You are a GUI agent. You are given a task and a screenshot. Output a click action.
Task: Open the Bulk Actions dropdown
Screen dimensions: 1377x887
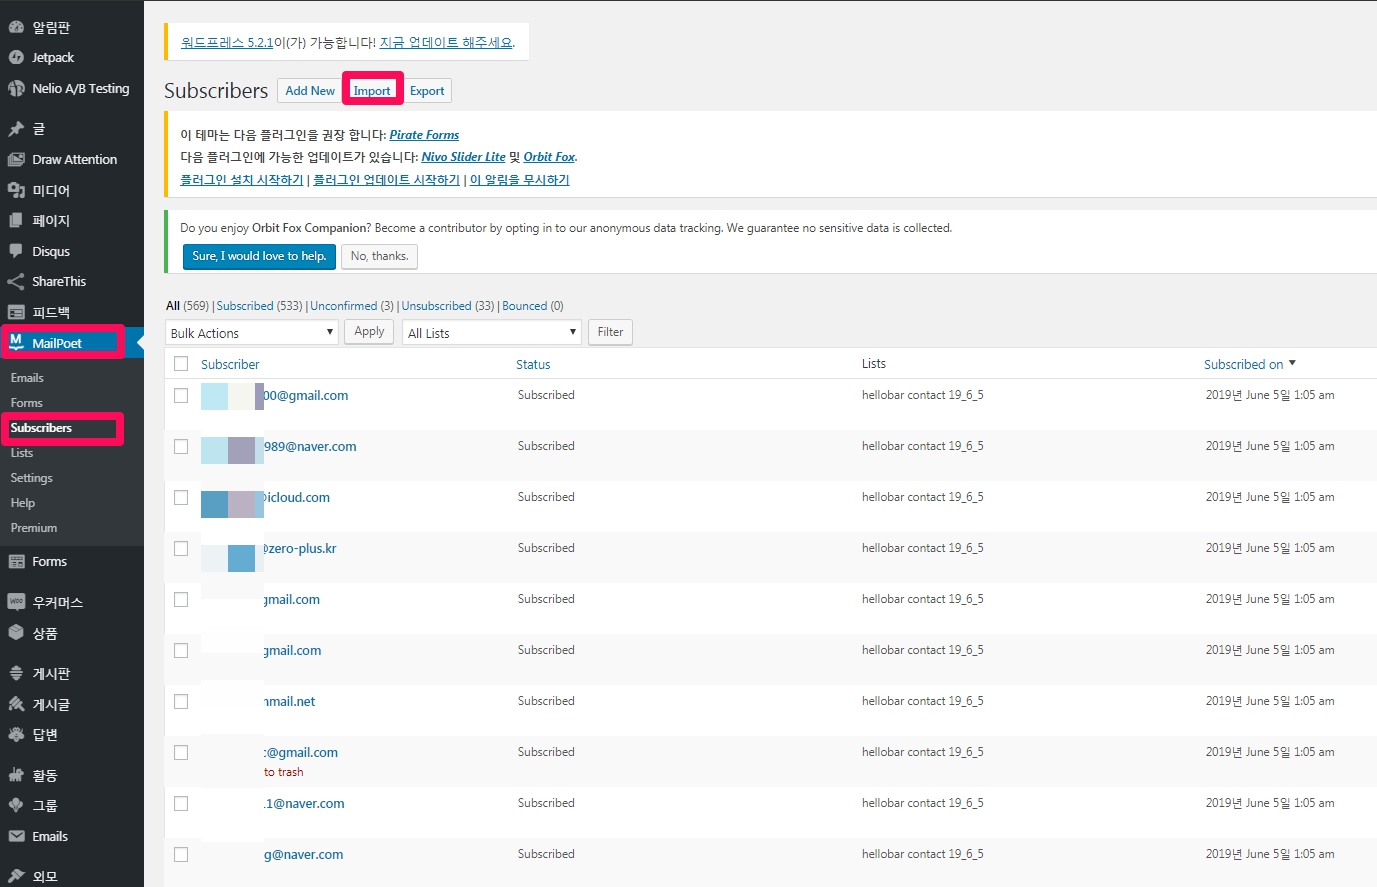point(251,333)
